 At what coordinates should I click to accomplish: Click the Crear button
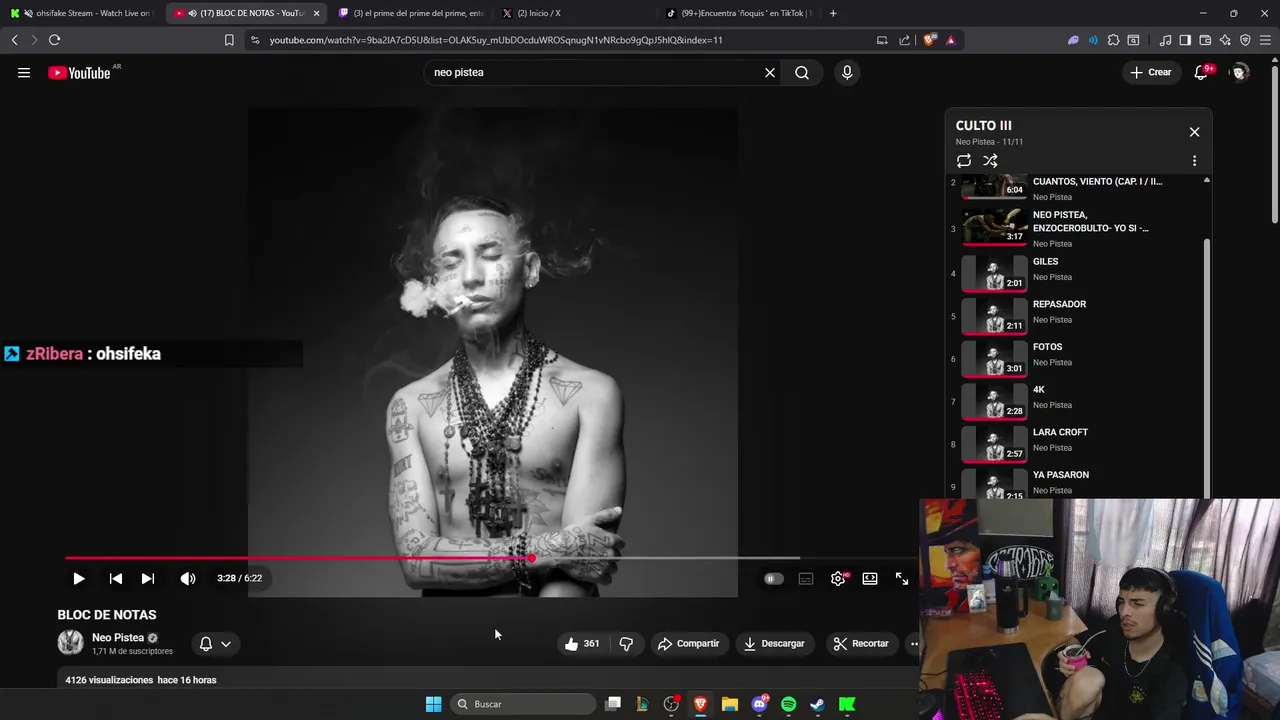pyautogui.click(x=1150, y=72)
